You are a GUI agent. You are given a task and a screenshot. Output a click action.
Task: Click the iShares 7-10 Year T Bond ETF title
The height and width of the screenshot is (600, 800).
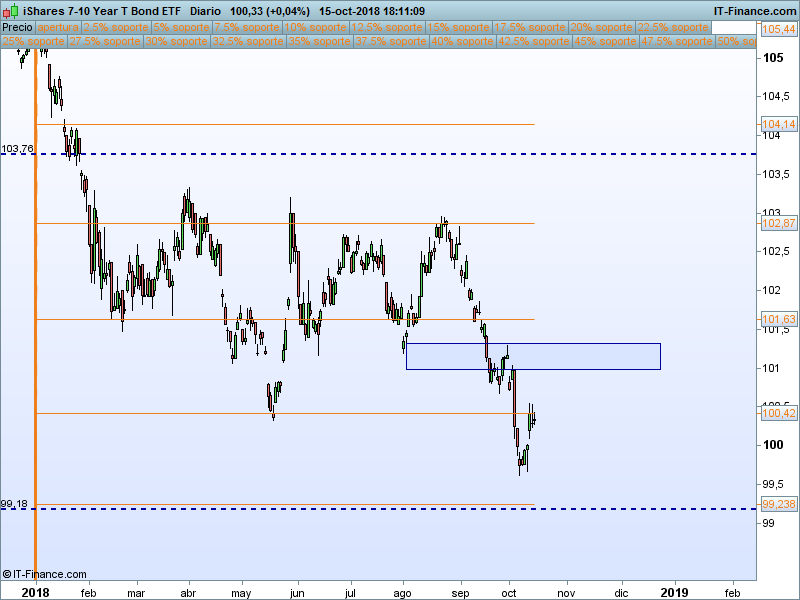pyautogui.click(x=102, y=11)
